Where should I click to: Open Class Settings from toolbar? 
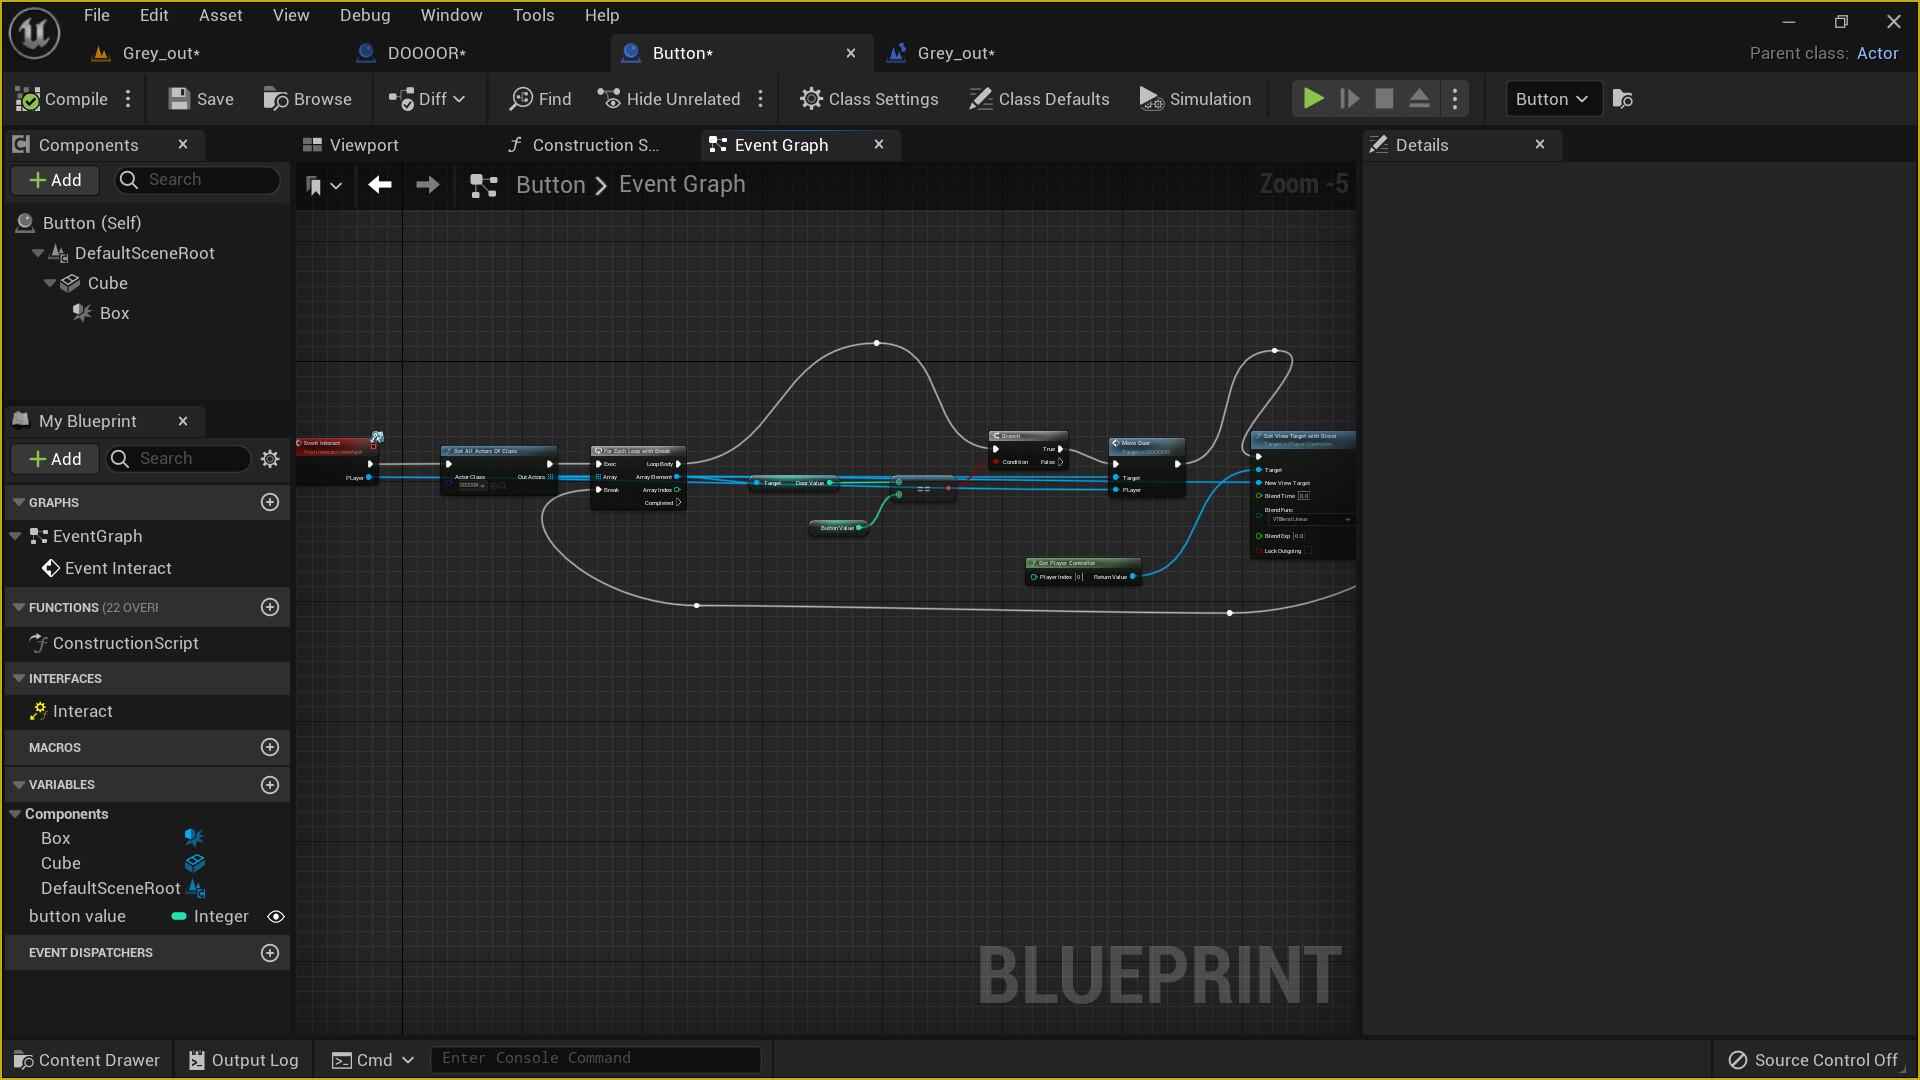pos(868,99)
